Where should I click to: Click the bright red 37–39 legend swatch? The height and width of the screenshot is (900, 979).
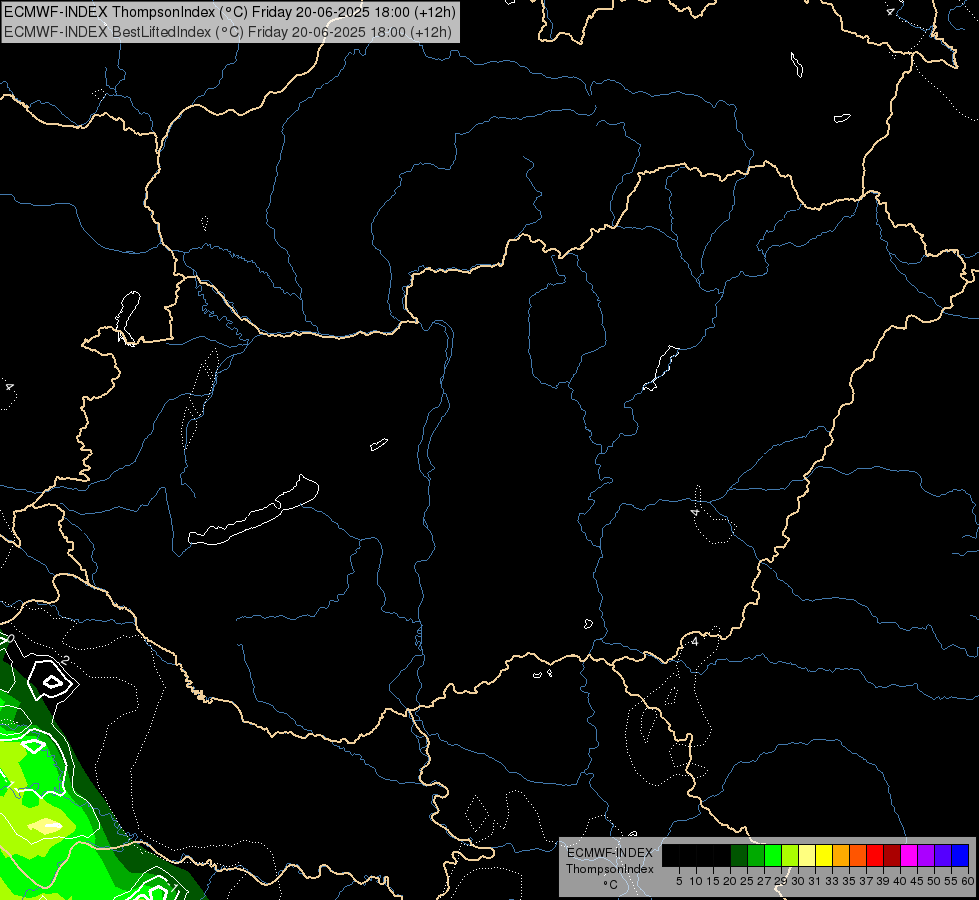pos(875,856)
